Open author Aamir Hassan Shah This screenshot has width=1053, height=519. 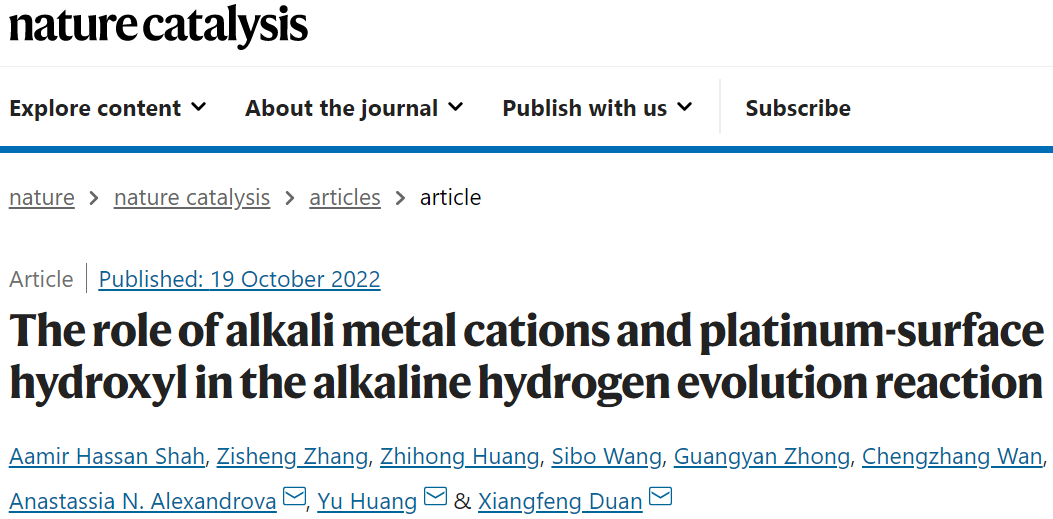(x=107, y=457)
